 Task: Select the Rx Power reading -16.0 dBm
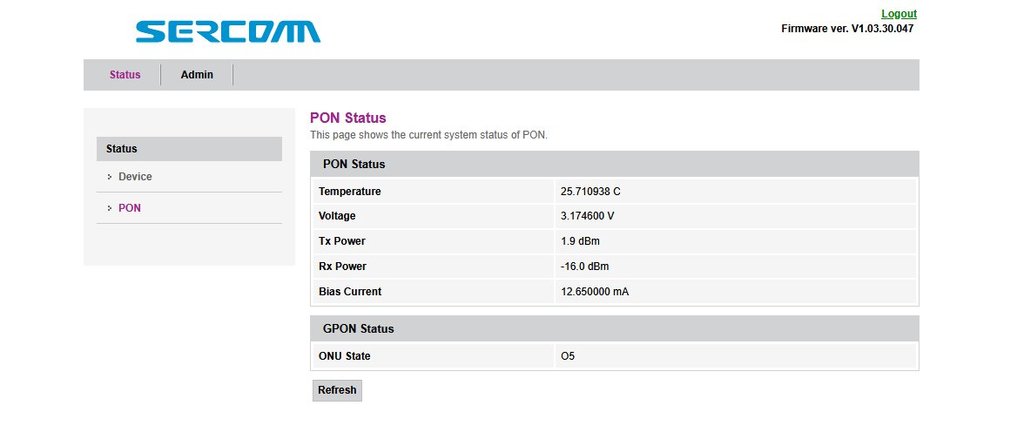pos(585,266)
